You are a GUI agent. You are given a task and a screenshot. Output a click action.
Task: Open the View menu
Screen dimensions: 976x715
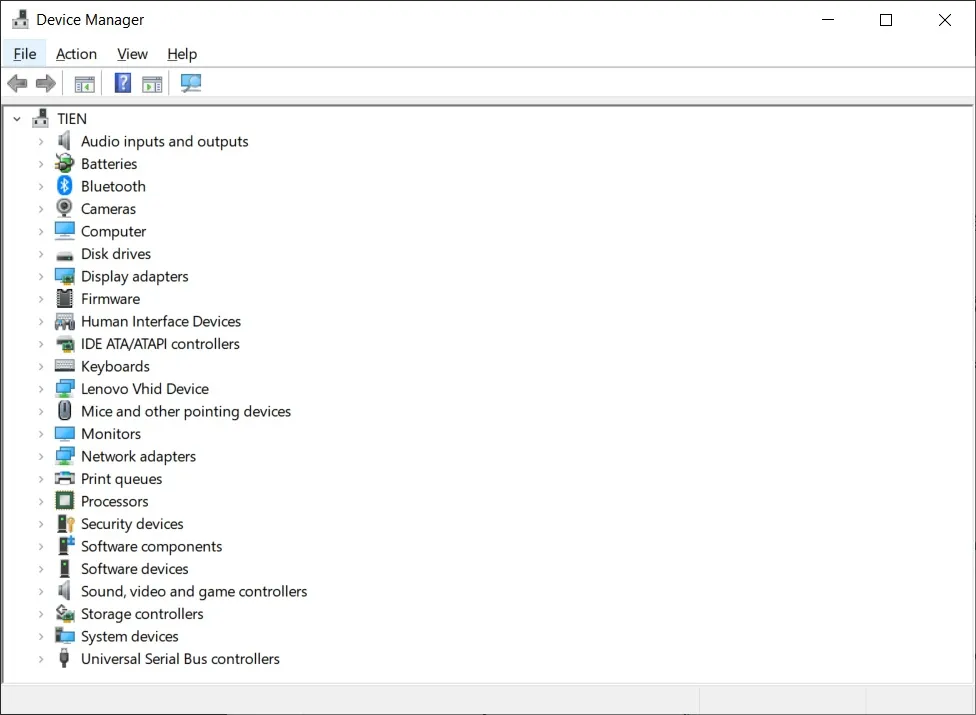coord(131,54)
